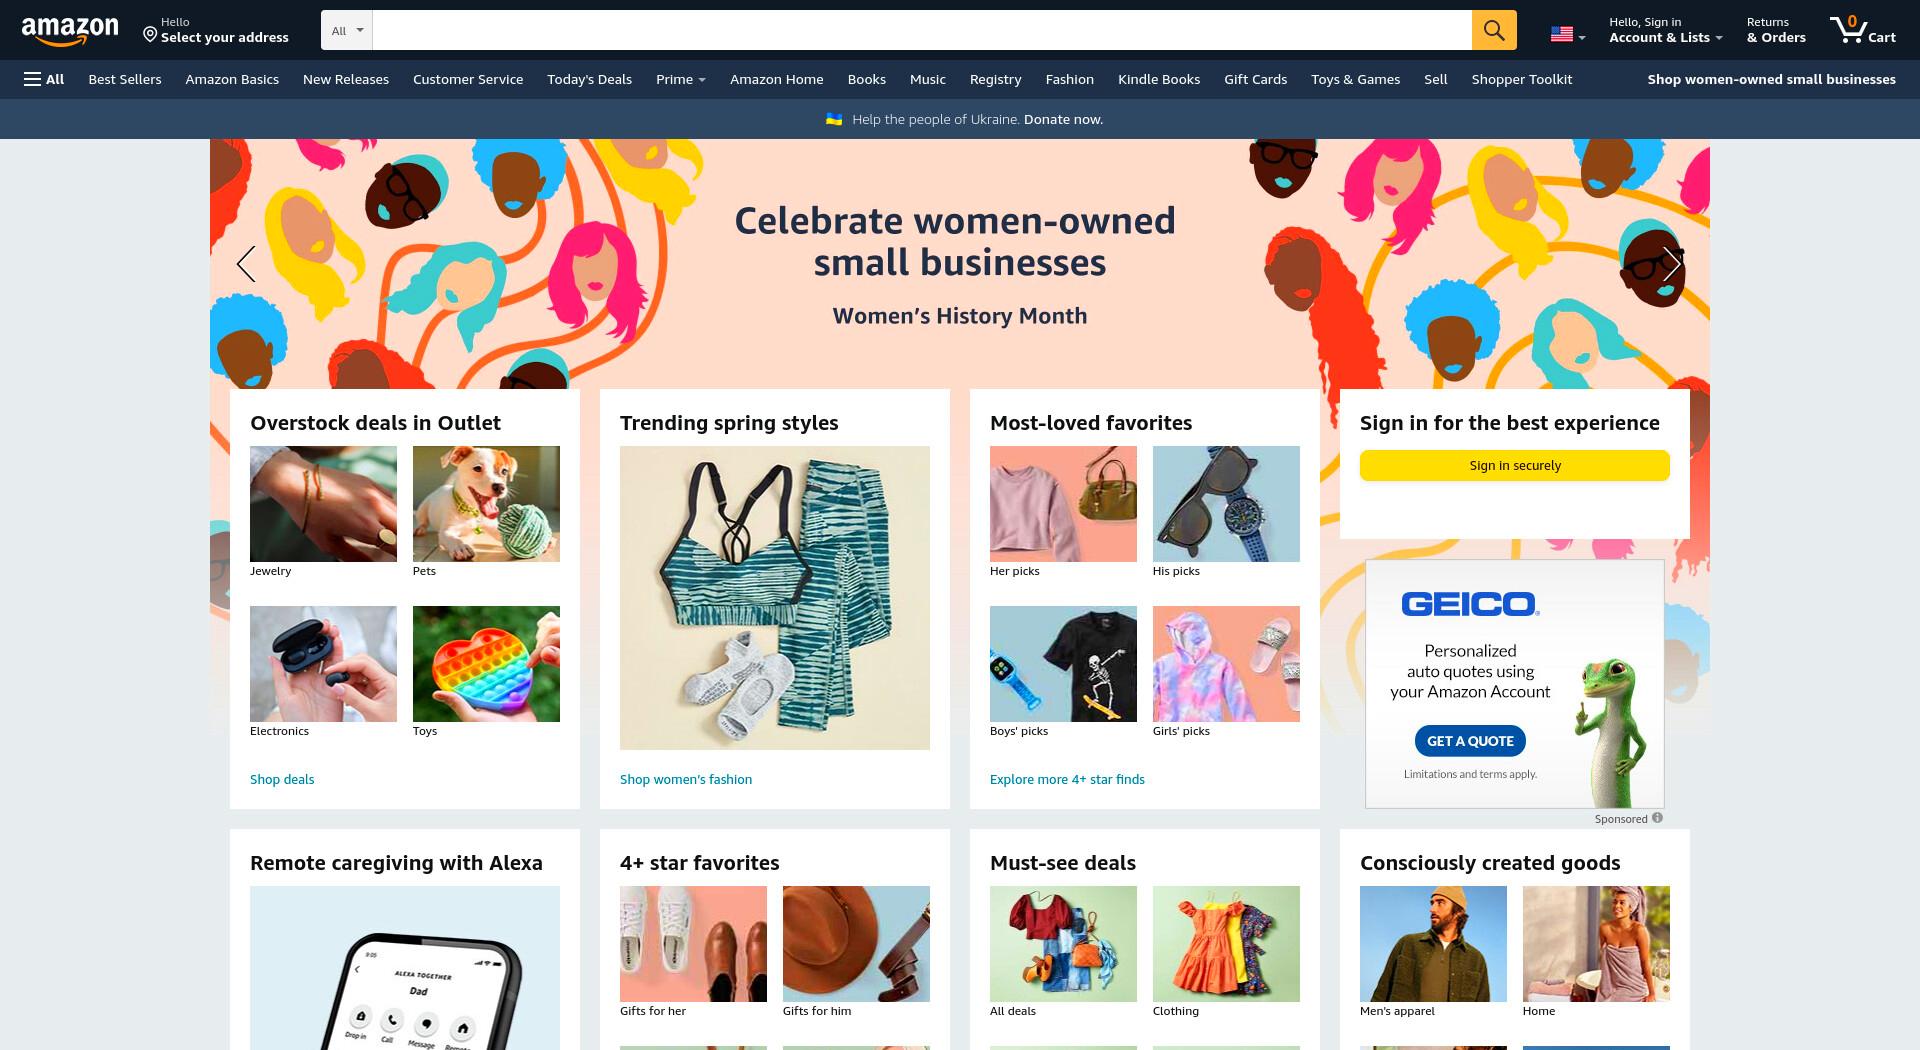Click the orange search magnifier button
1920x1050 pixels.
(x=1494, y=30)
